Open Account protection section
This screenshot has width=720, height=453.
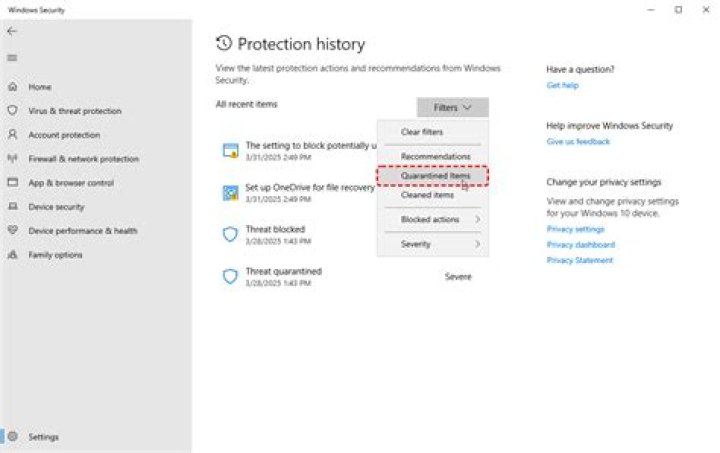tap(64, 135)
